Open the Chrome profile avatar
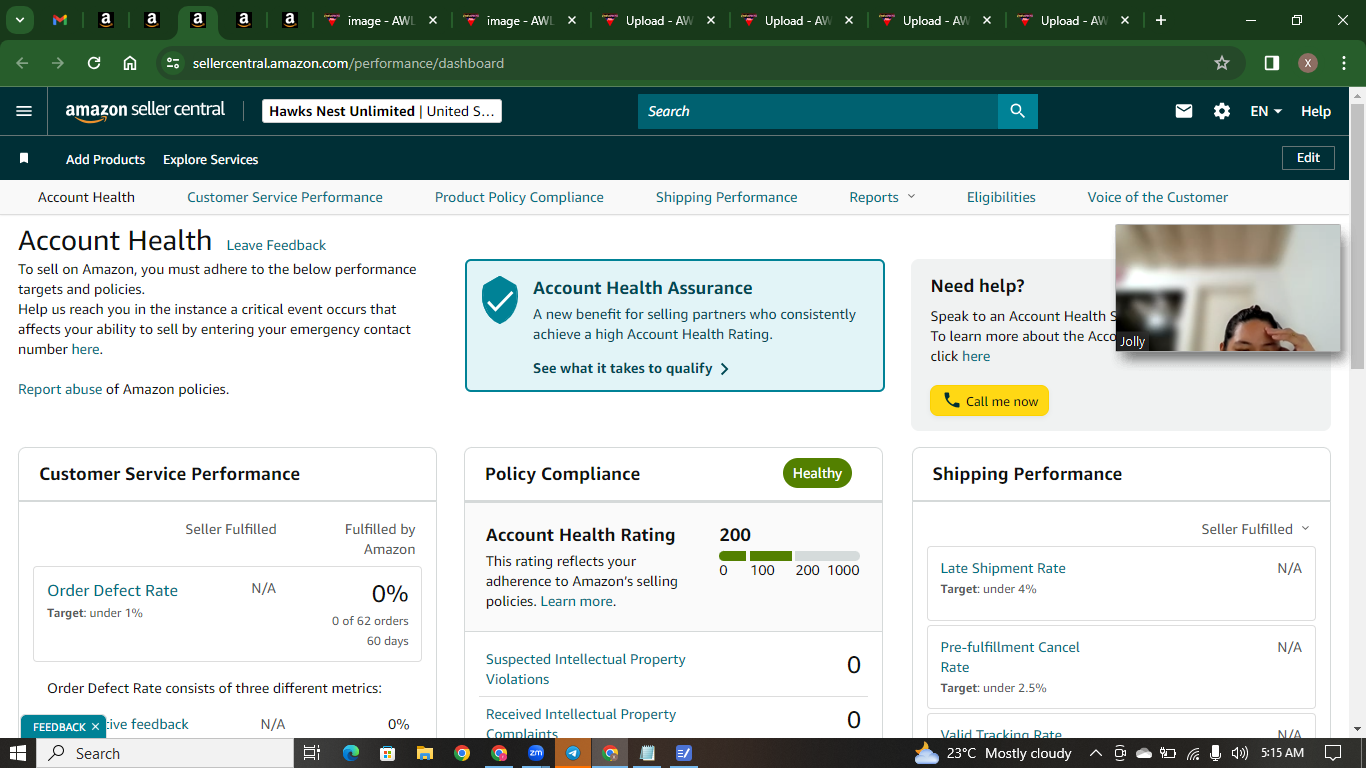 click(1308, 63)
